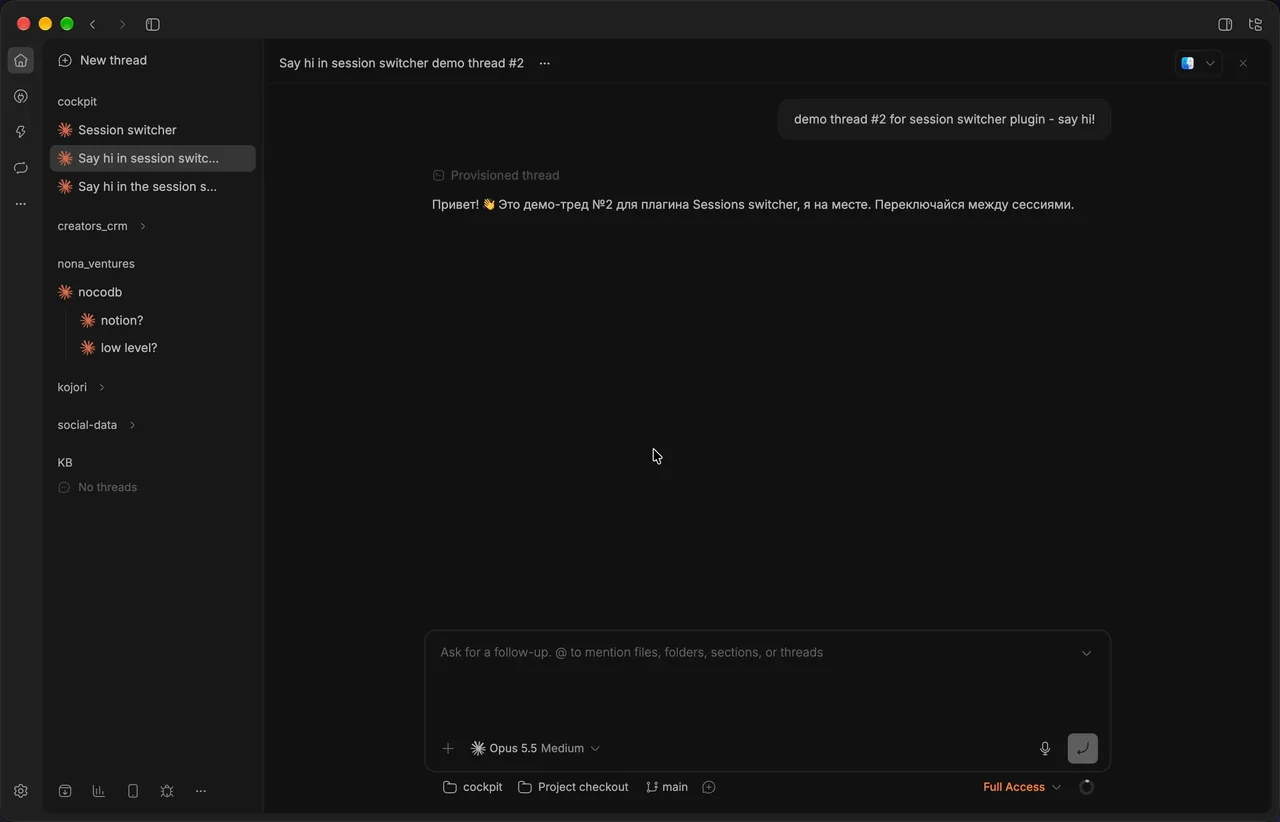Click the cockpit folder button below the composer

coord(473,787)
